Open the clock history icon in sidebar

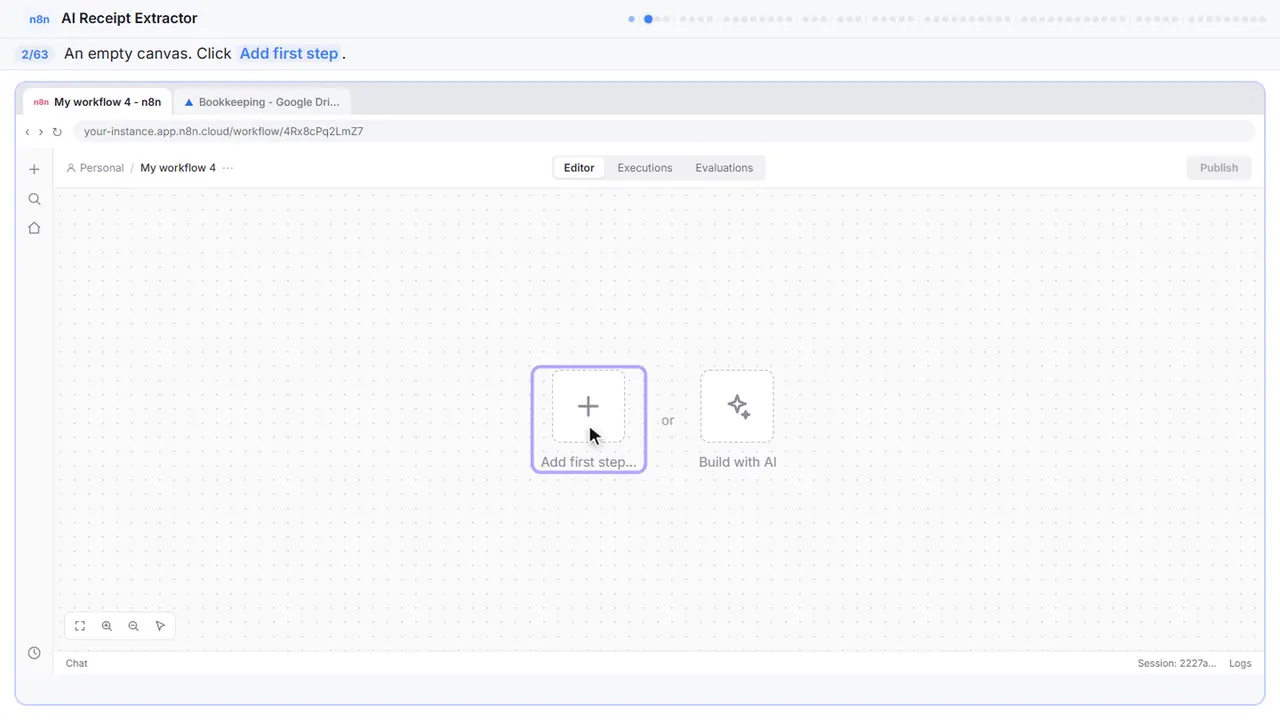[x=34, y=653]
